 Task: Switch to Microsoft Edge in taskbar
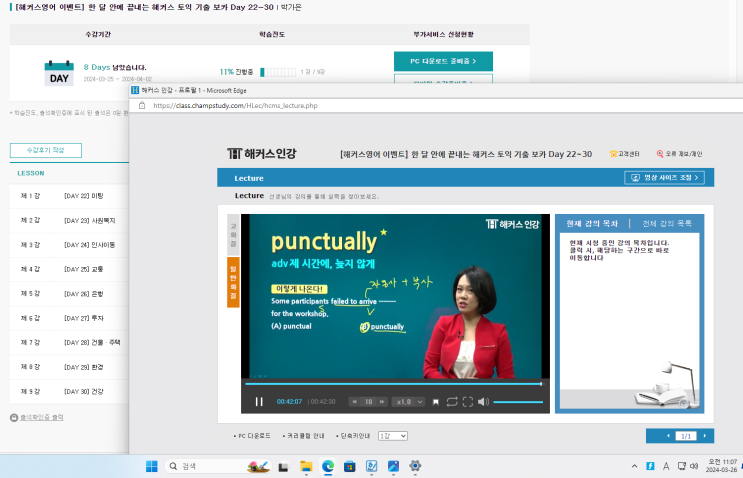click(x=328, y=467)
